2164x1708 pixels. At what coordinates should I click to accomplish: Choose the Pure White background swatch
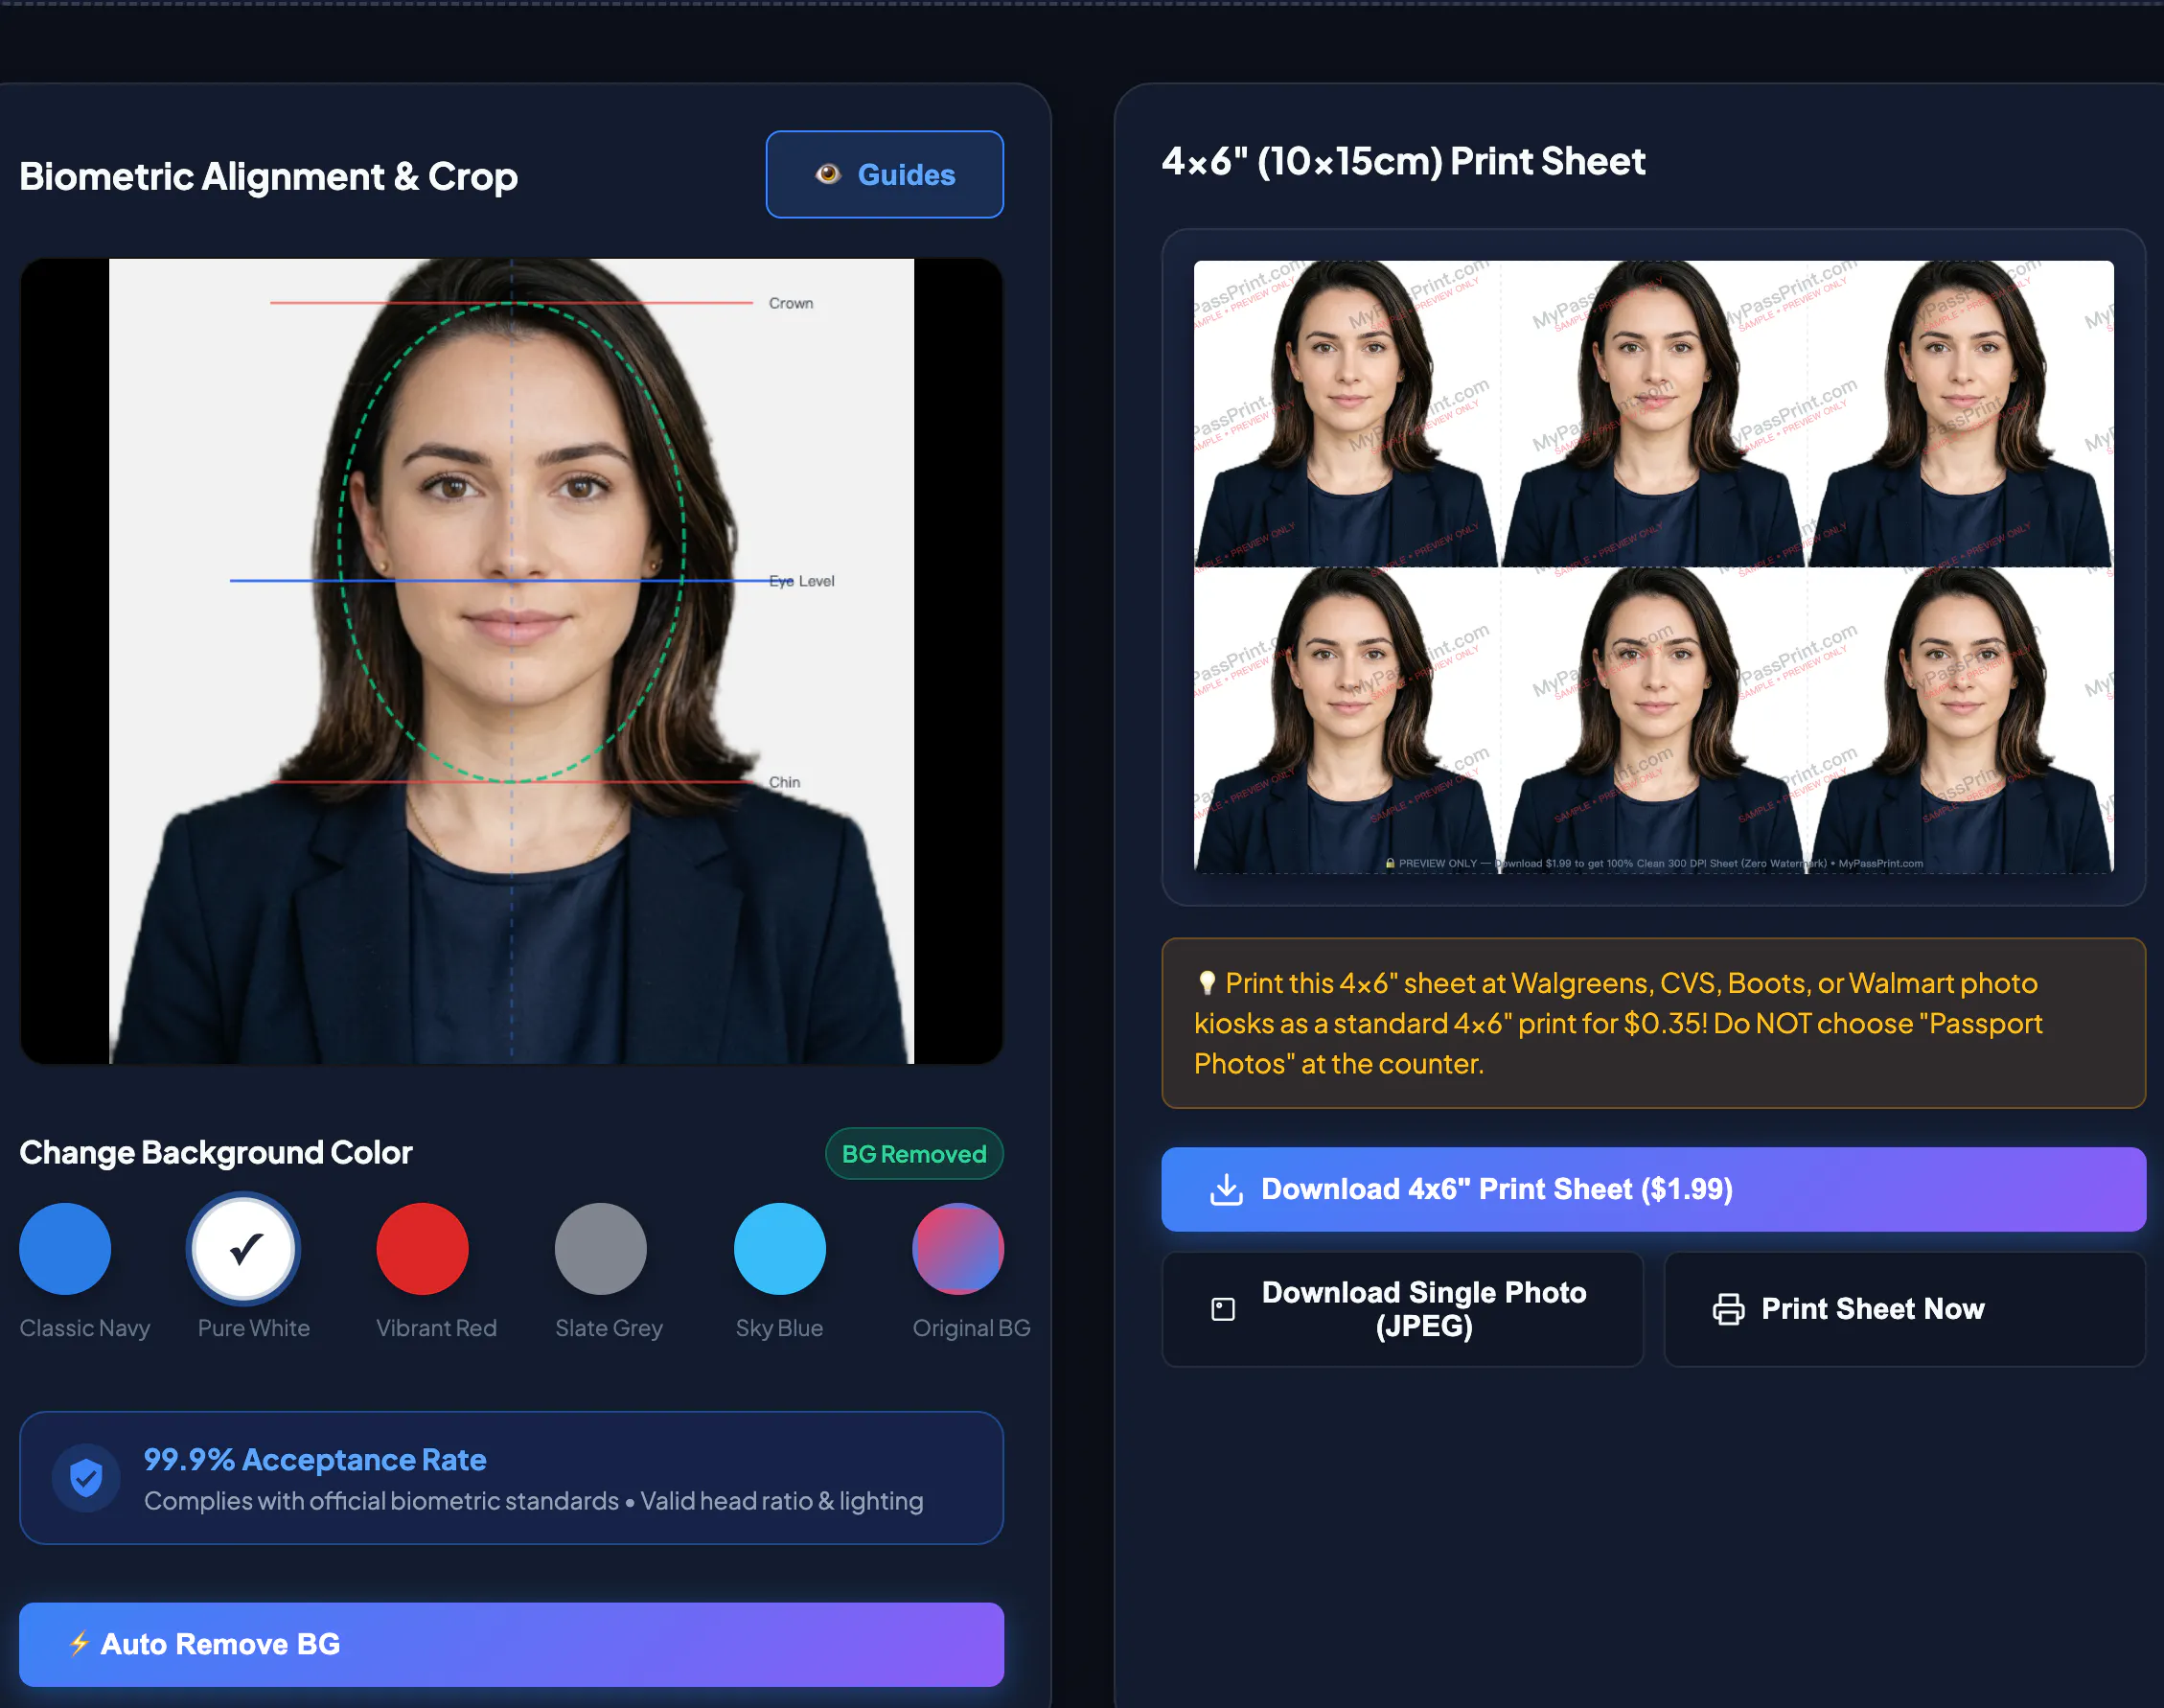point(243,1248)
